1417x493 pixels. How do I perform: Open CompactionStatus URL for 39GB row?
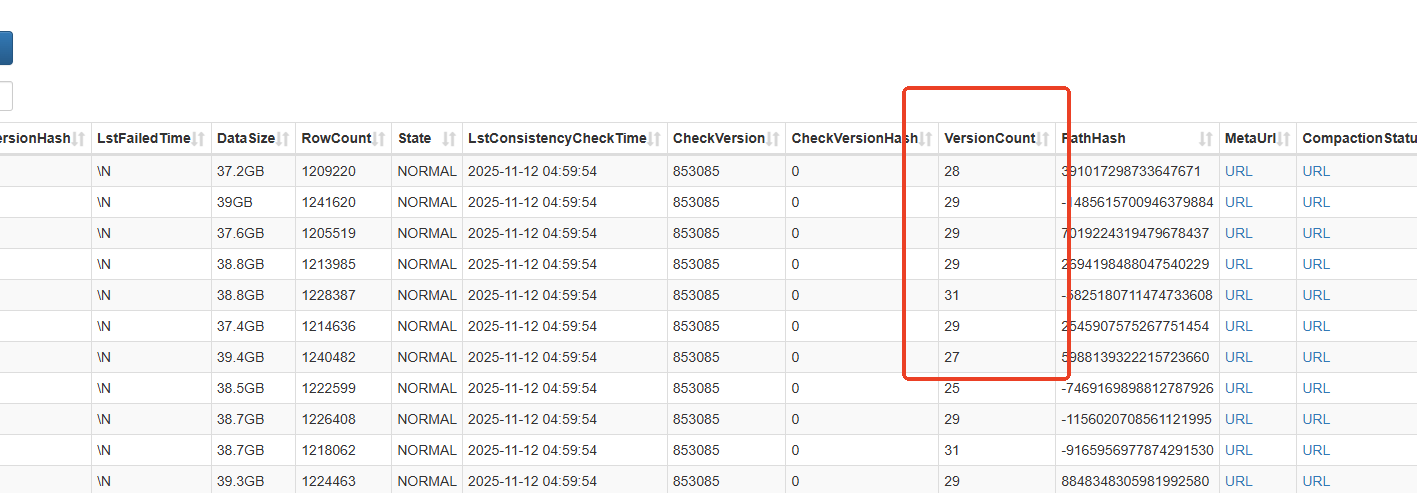[1316, 202]
